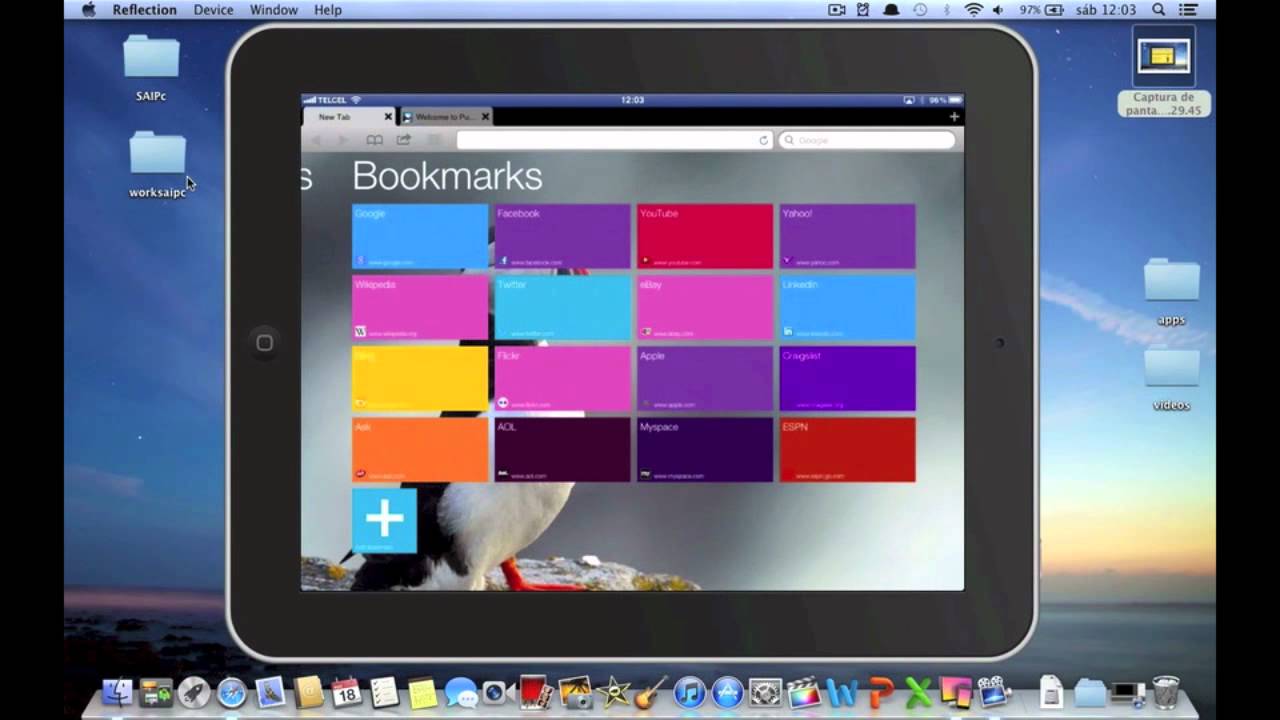Screen dimensions: 1280x720
Task: Open a new browser tab with plus
Action: [x=954, y=117]
